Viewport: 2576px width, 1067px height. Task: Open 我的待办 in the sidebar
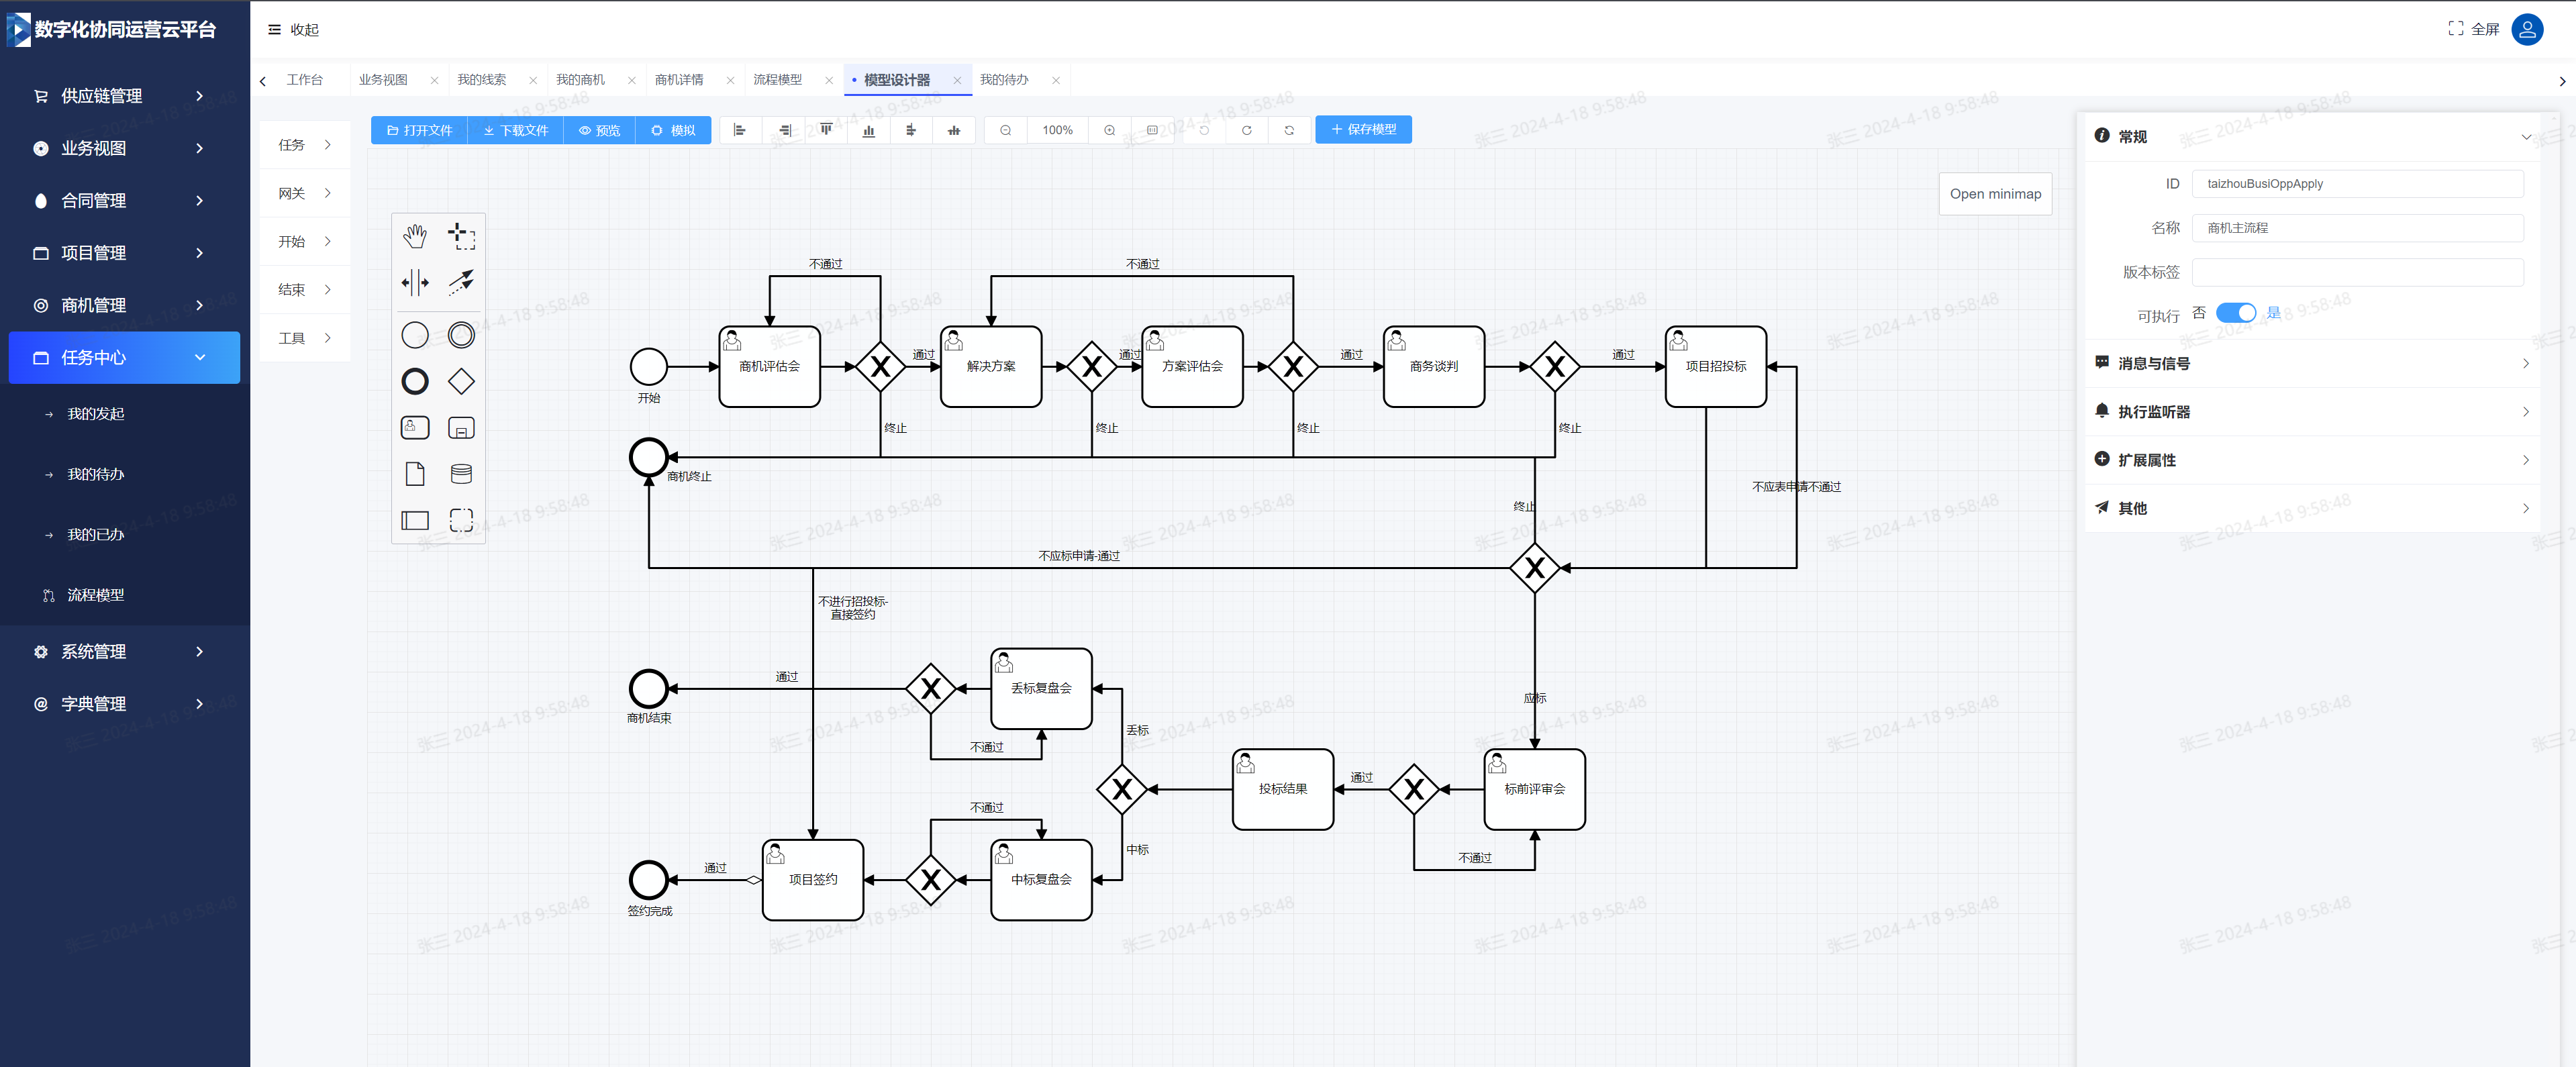click(x=96, y=474)
